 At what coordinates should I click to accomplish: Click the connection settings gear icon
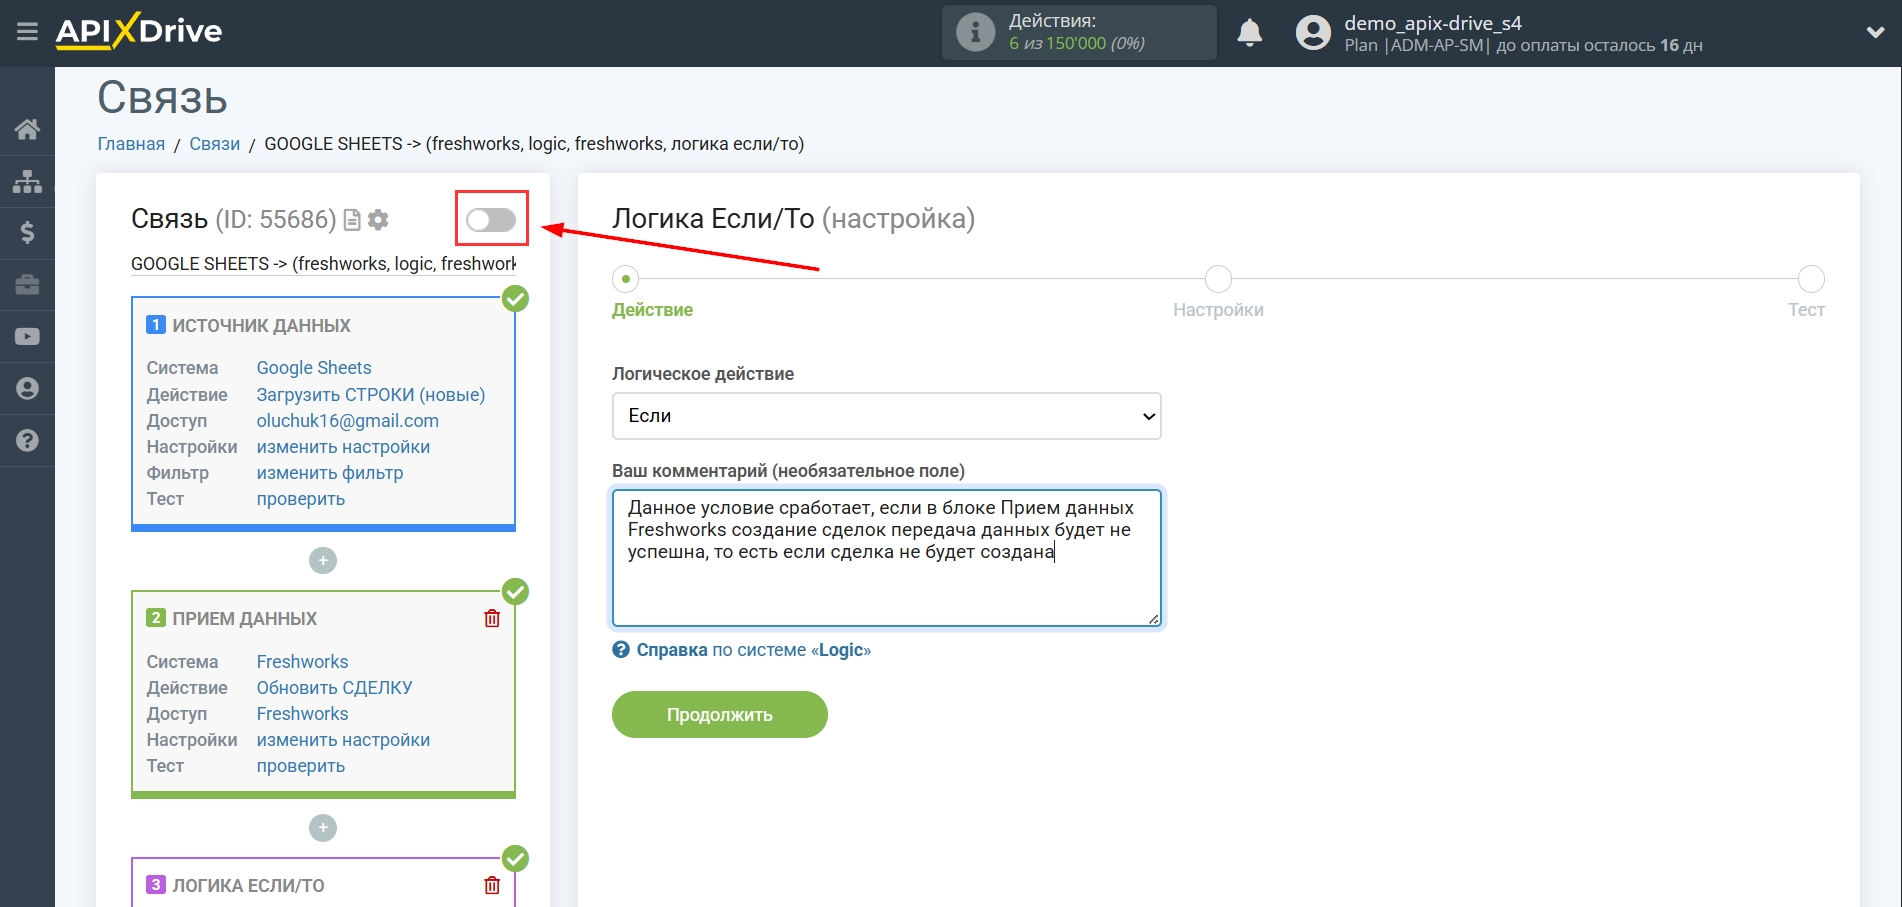pyautogui.click(x=378, y=220)
